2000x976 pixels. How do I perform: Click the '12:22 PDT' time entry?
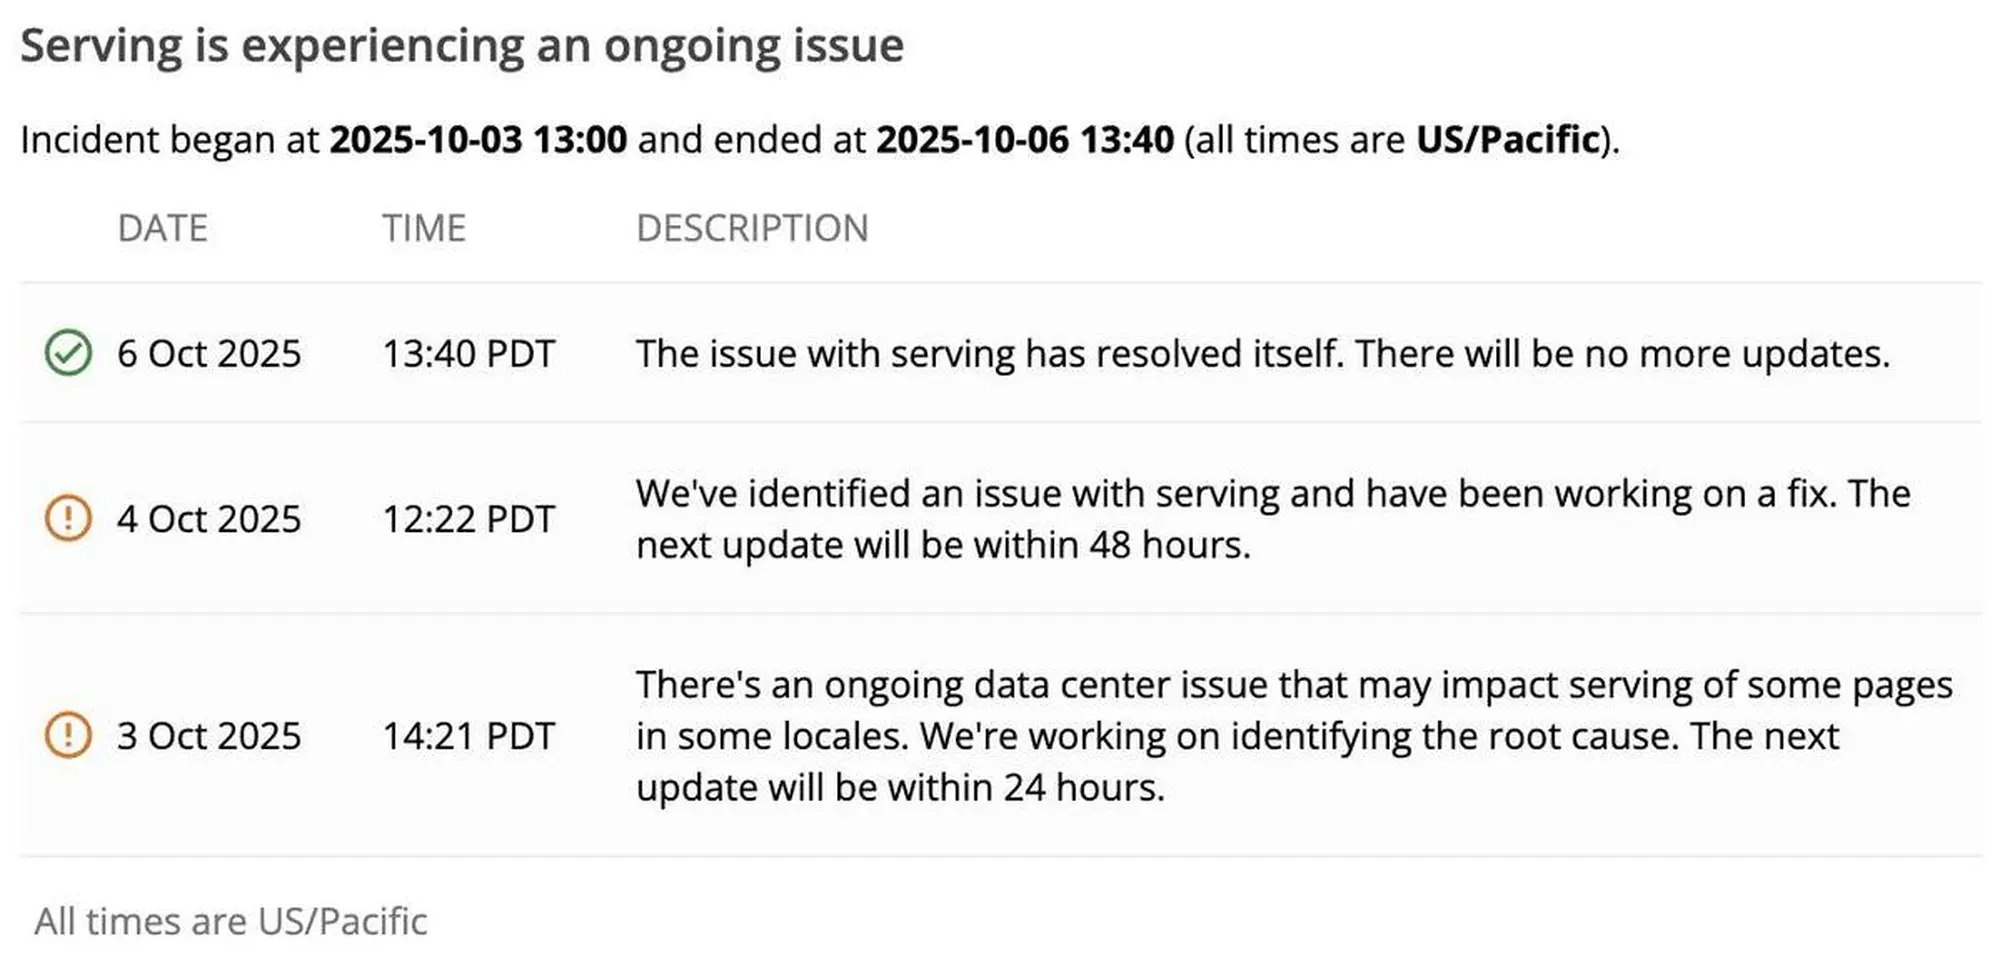point(469,519)
